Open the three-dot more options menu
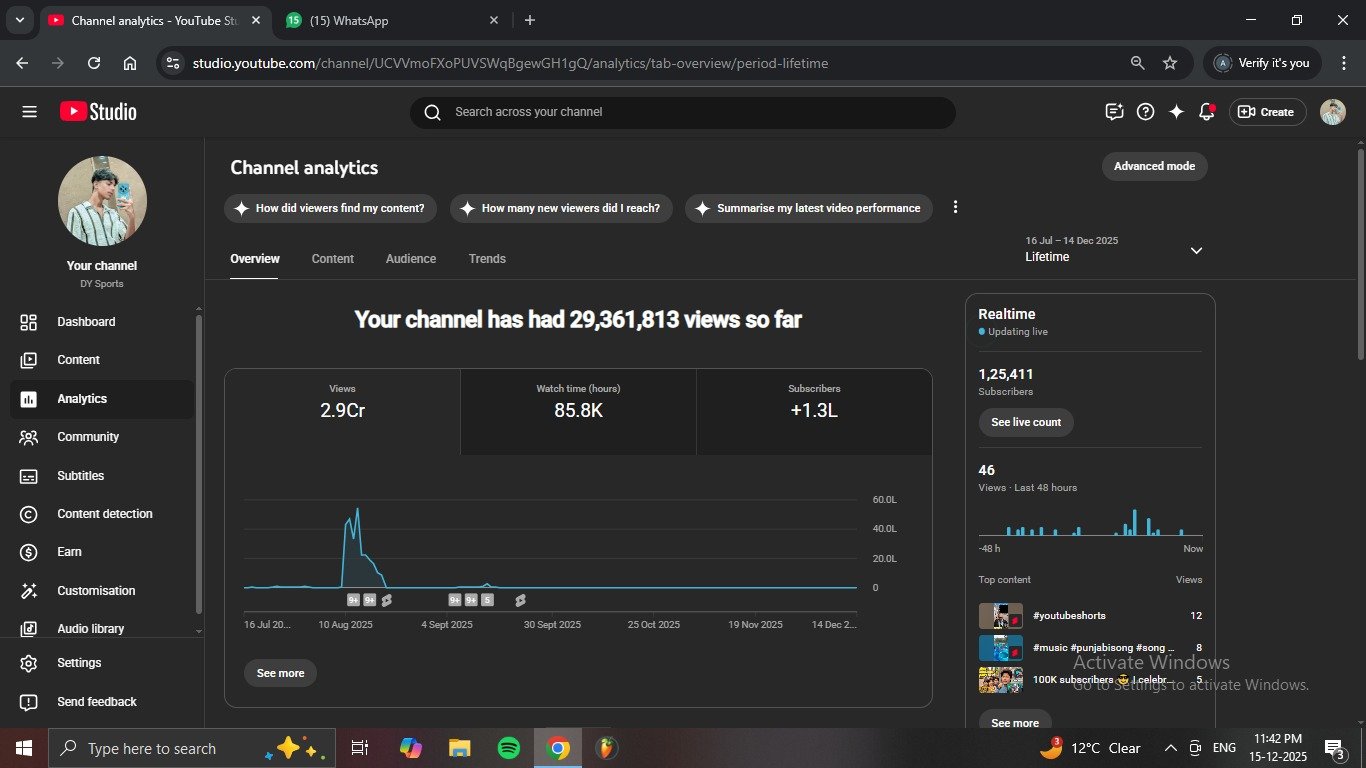The height and width of the screenshot is (768, 1366). coord(955,207)
